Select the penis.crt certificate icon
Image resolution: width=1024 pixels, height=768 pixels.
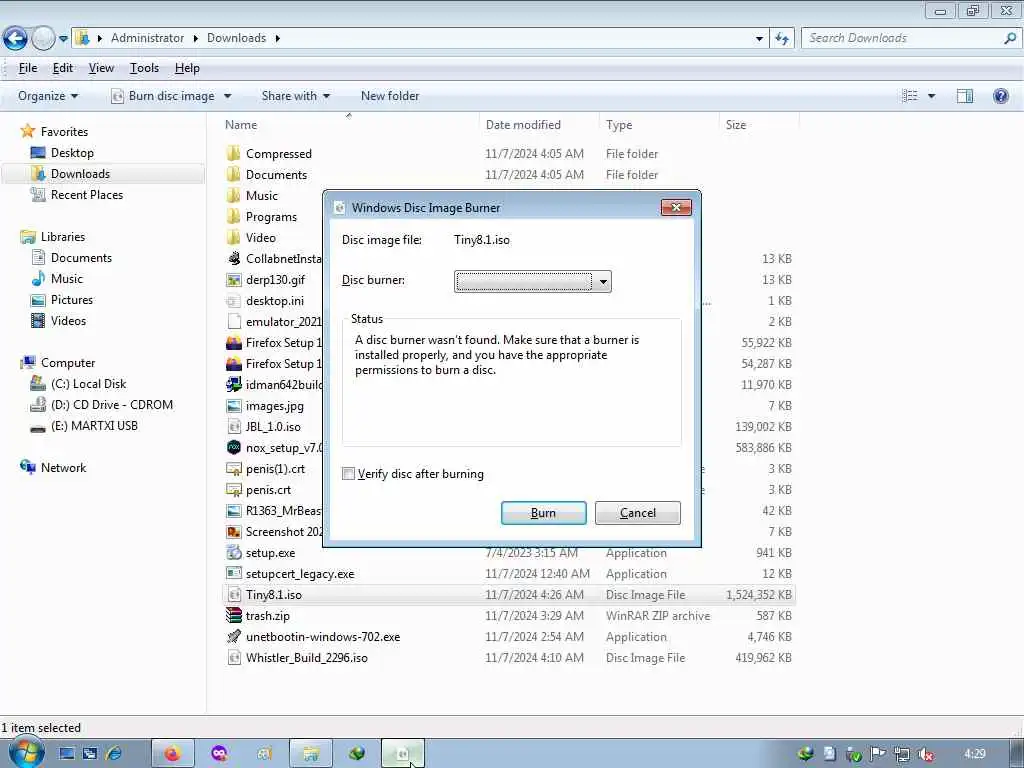pyautogui.click(x=234, y=490)
